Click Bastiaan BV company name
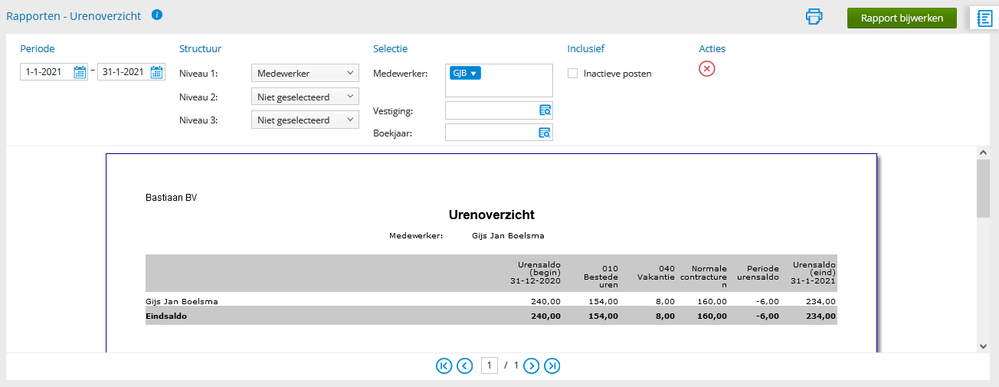This screenshot has height=387, width=999. pyautogui.click(x=171, y=198)
